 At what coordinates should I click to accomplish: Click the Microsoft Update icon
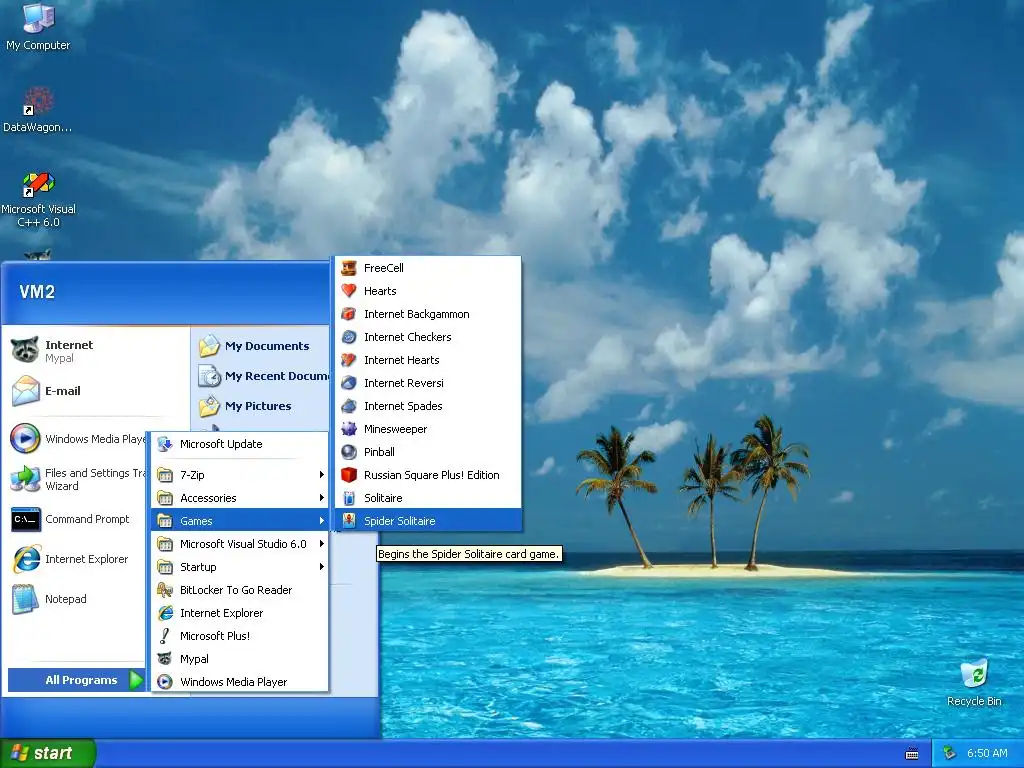(x=165, y=444)
